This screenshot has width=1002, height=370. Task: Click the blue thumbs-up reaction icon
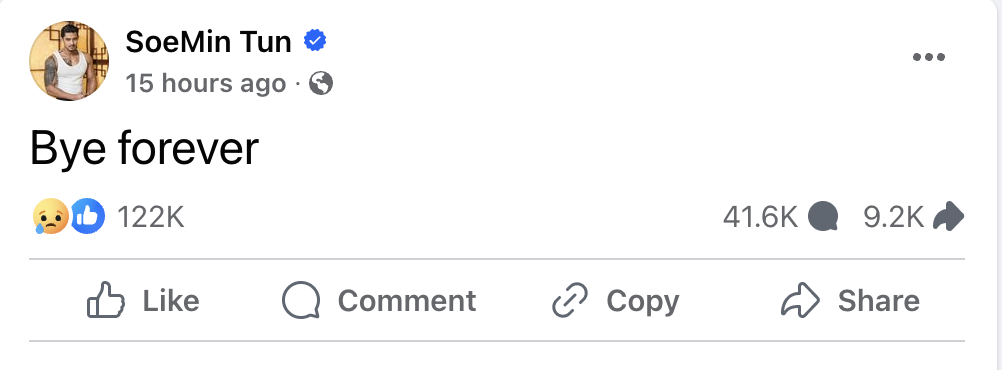click(x=88, y=216)
